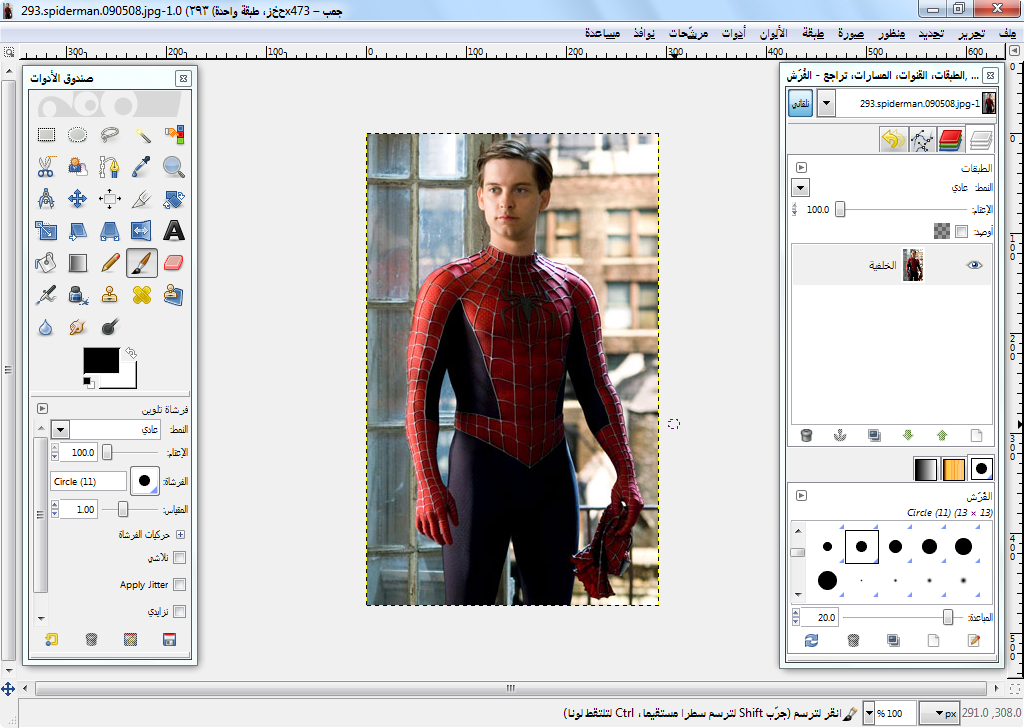This screenshot has height=728, width=1024.
Task: Activate the Clone stamp tool
Action: 110,295
